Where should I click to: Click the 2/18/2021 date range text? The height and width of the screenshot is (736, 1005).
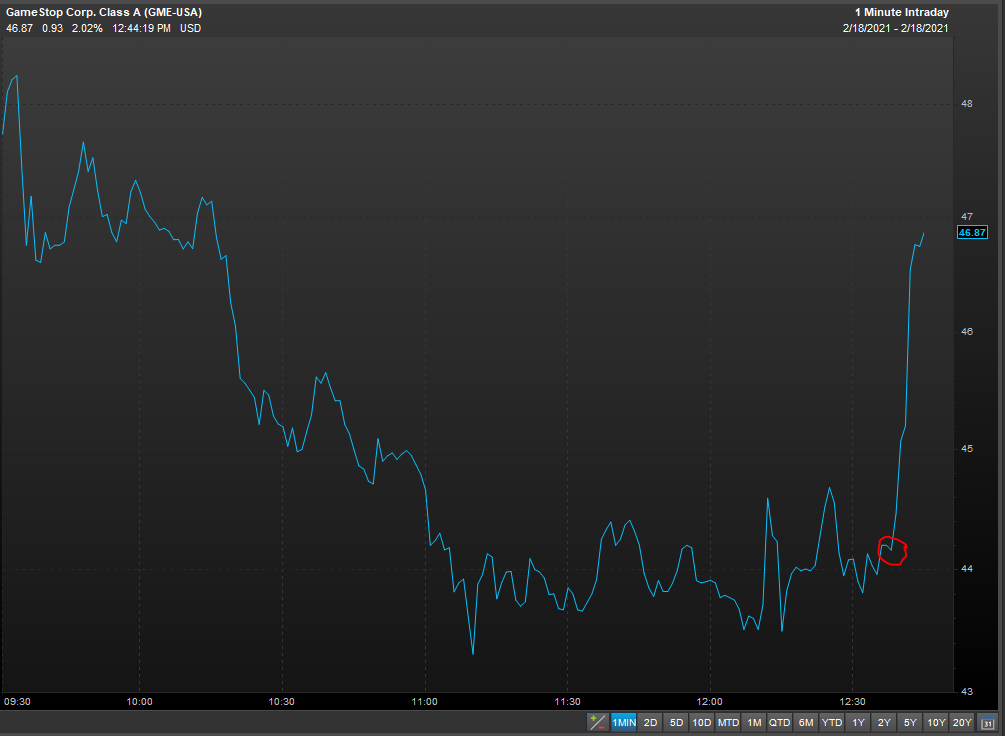[895, 28]
